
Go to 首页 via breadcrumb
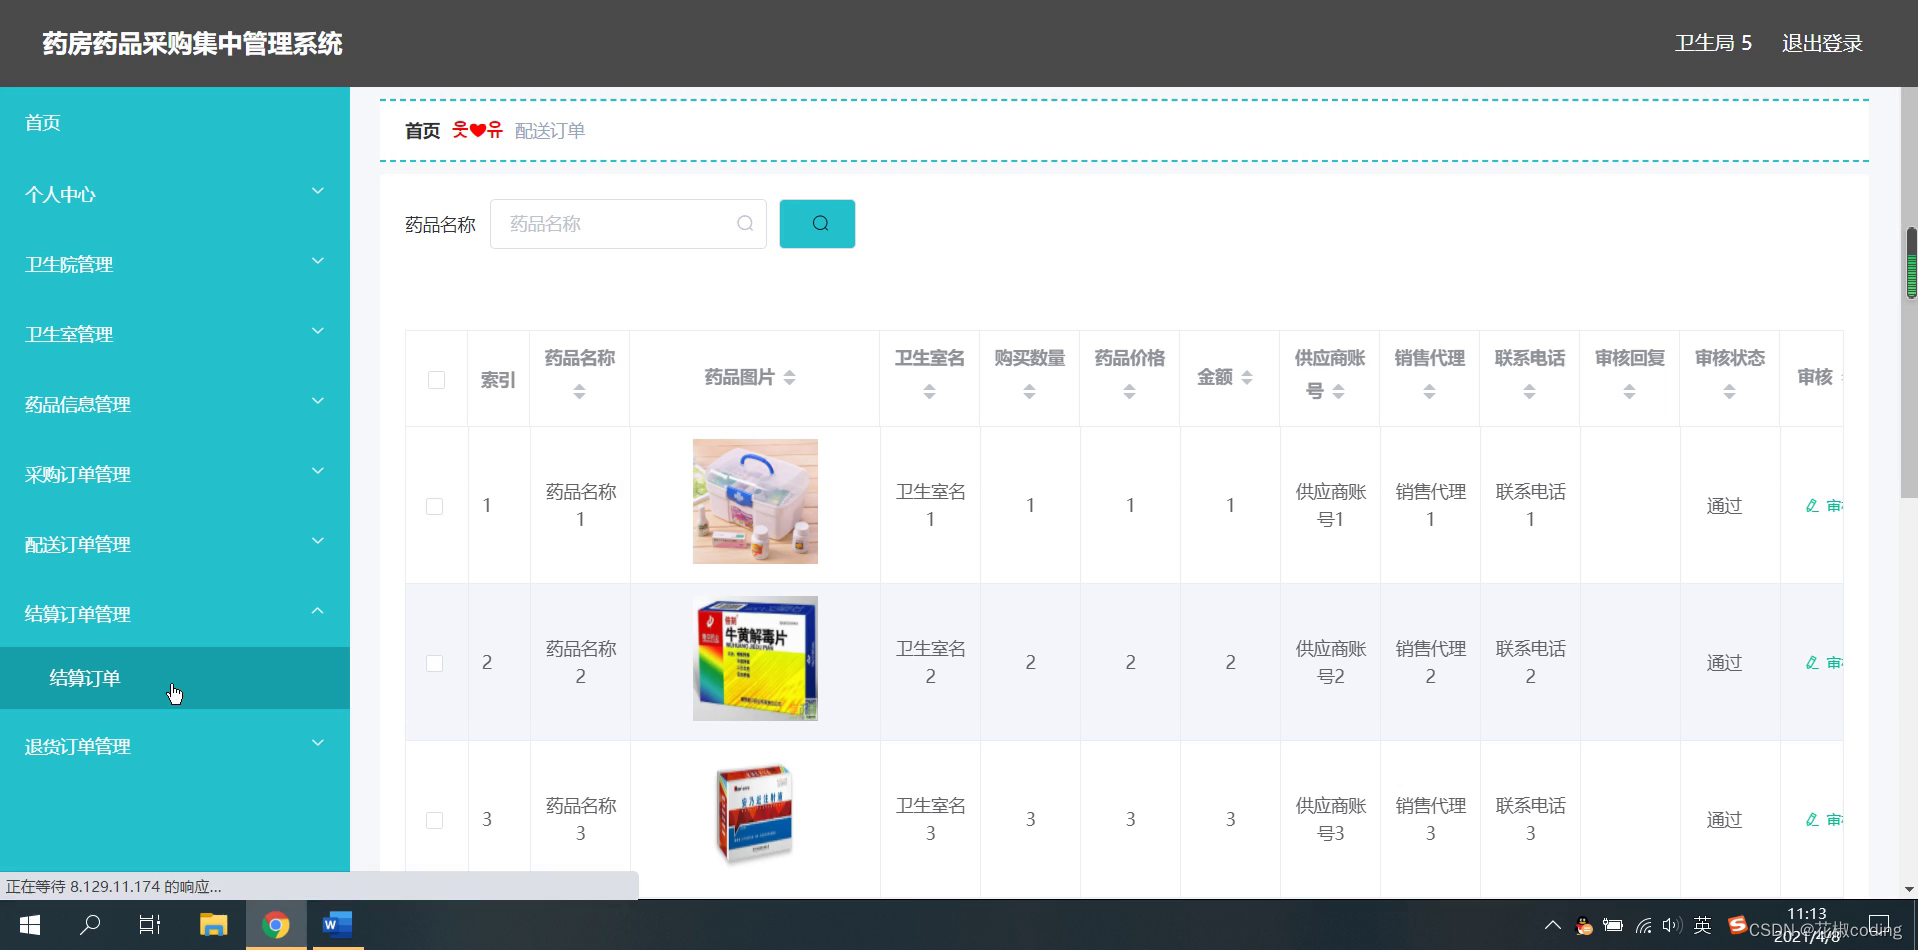(x=422, y=131)
